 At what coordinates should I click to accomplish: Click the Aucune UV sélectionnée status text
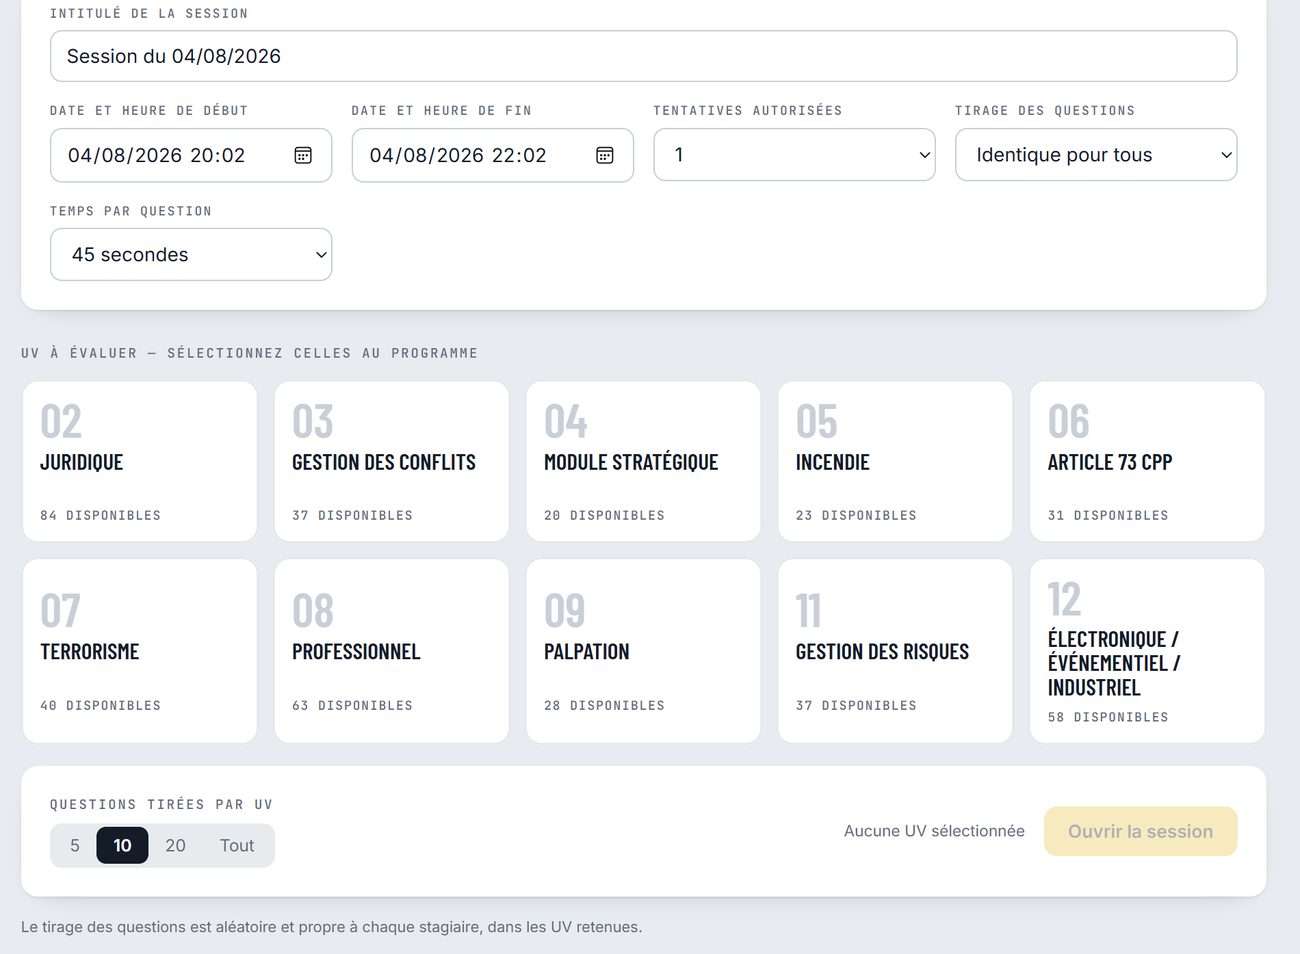click(x=934, y=831)
